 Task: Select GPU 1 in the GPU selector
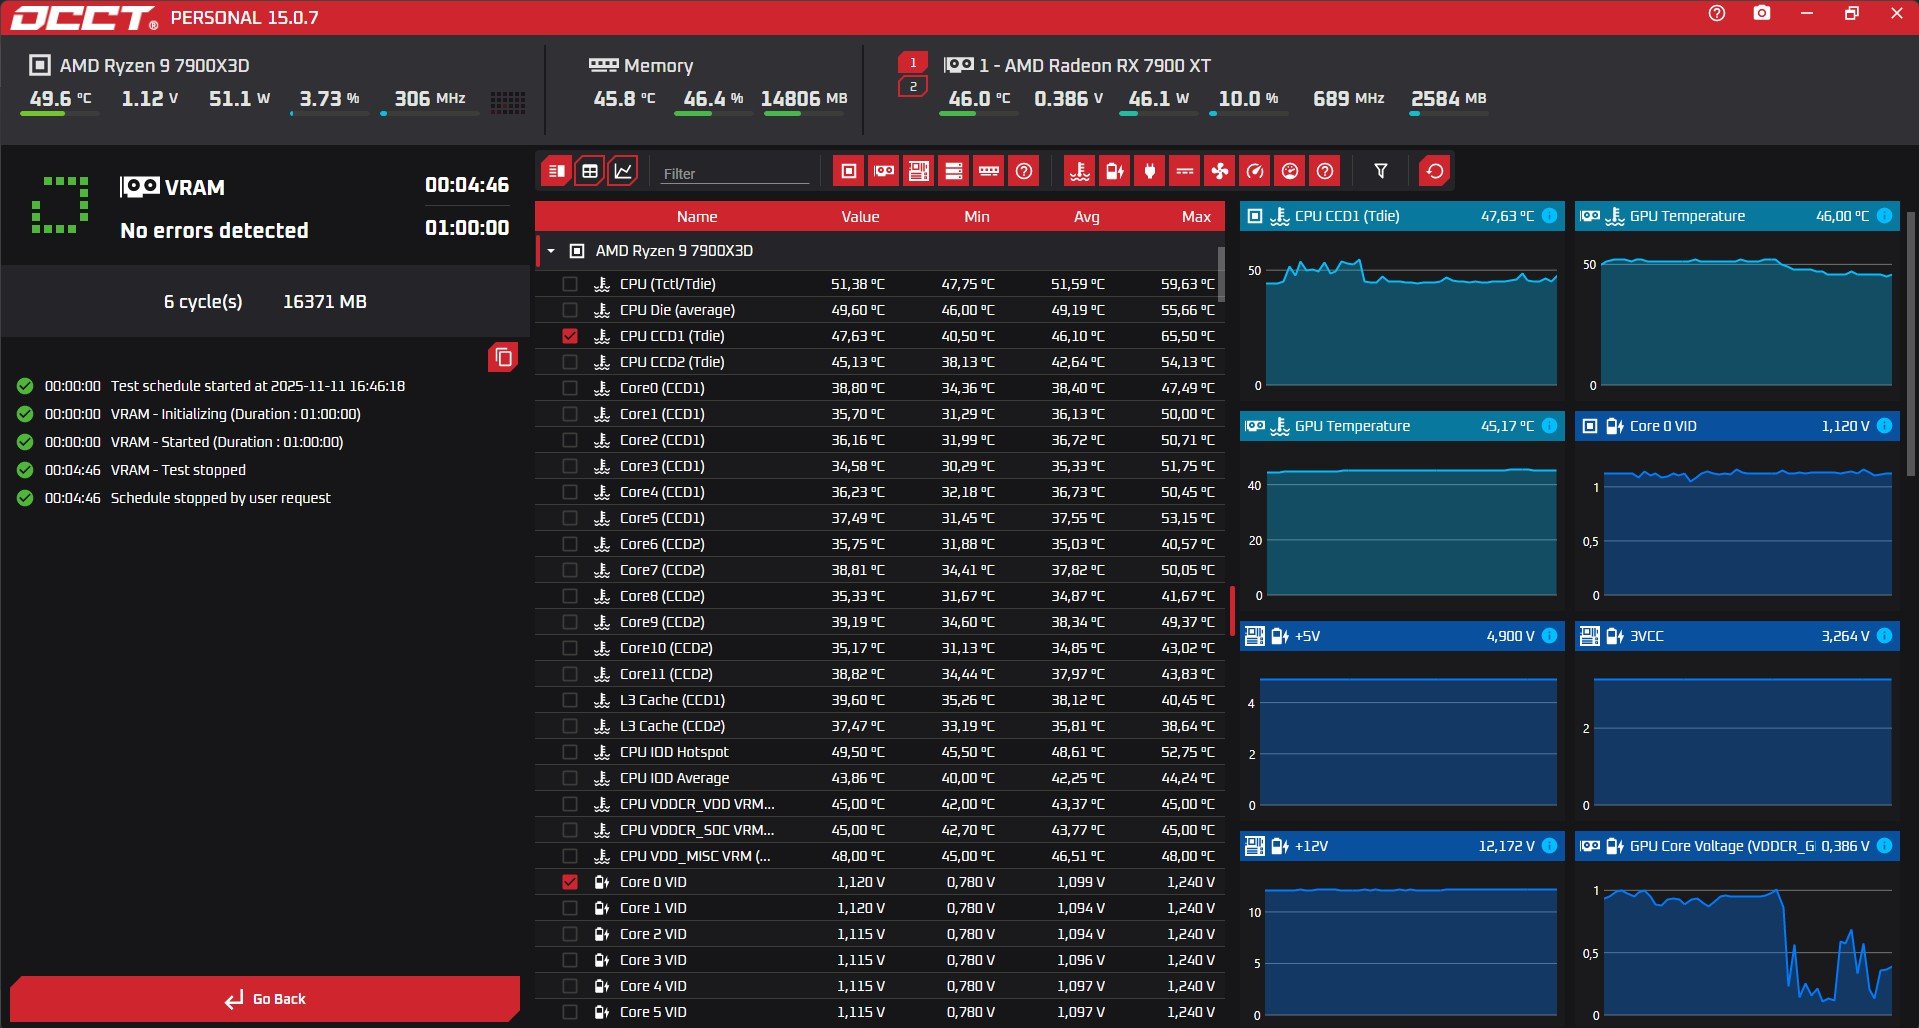click(913, 63)
